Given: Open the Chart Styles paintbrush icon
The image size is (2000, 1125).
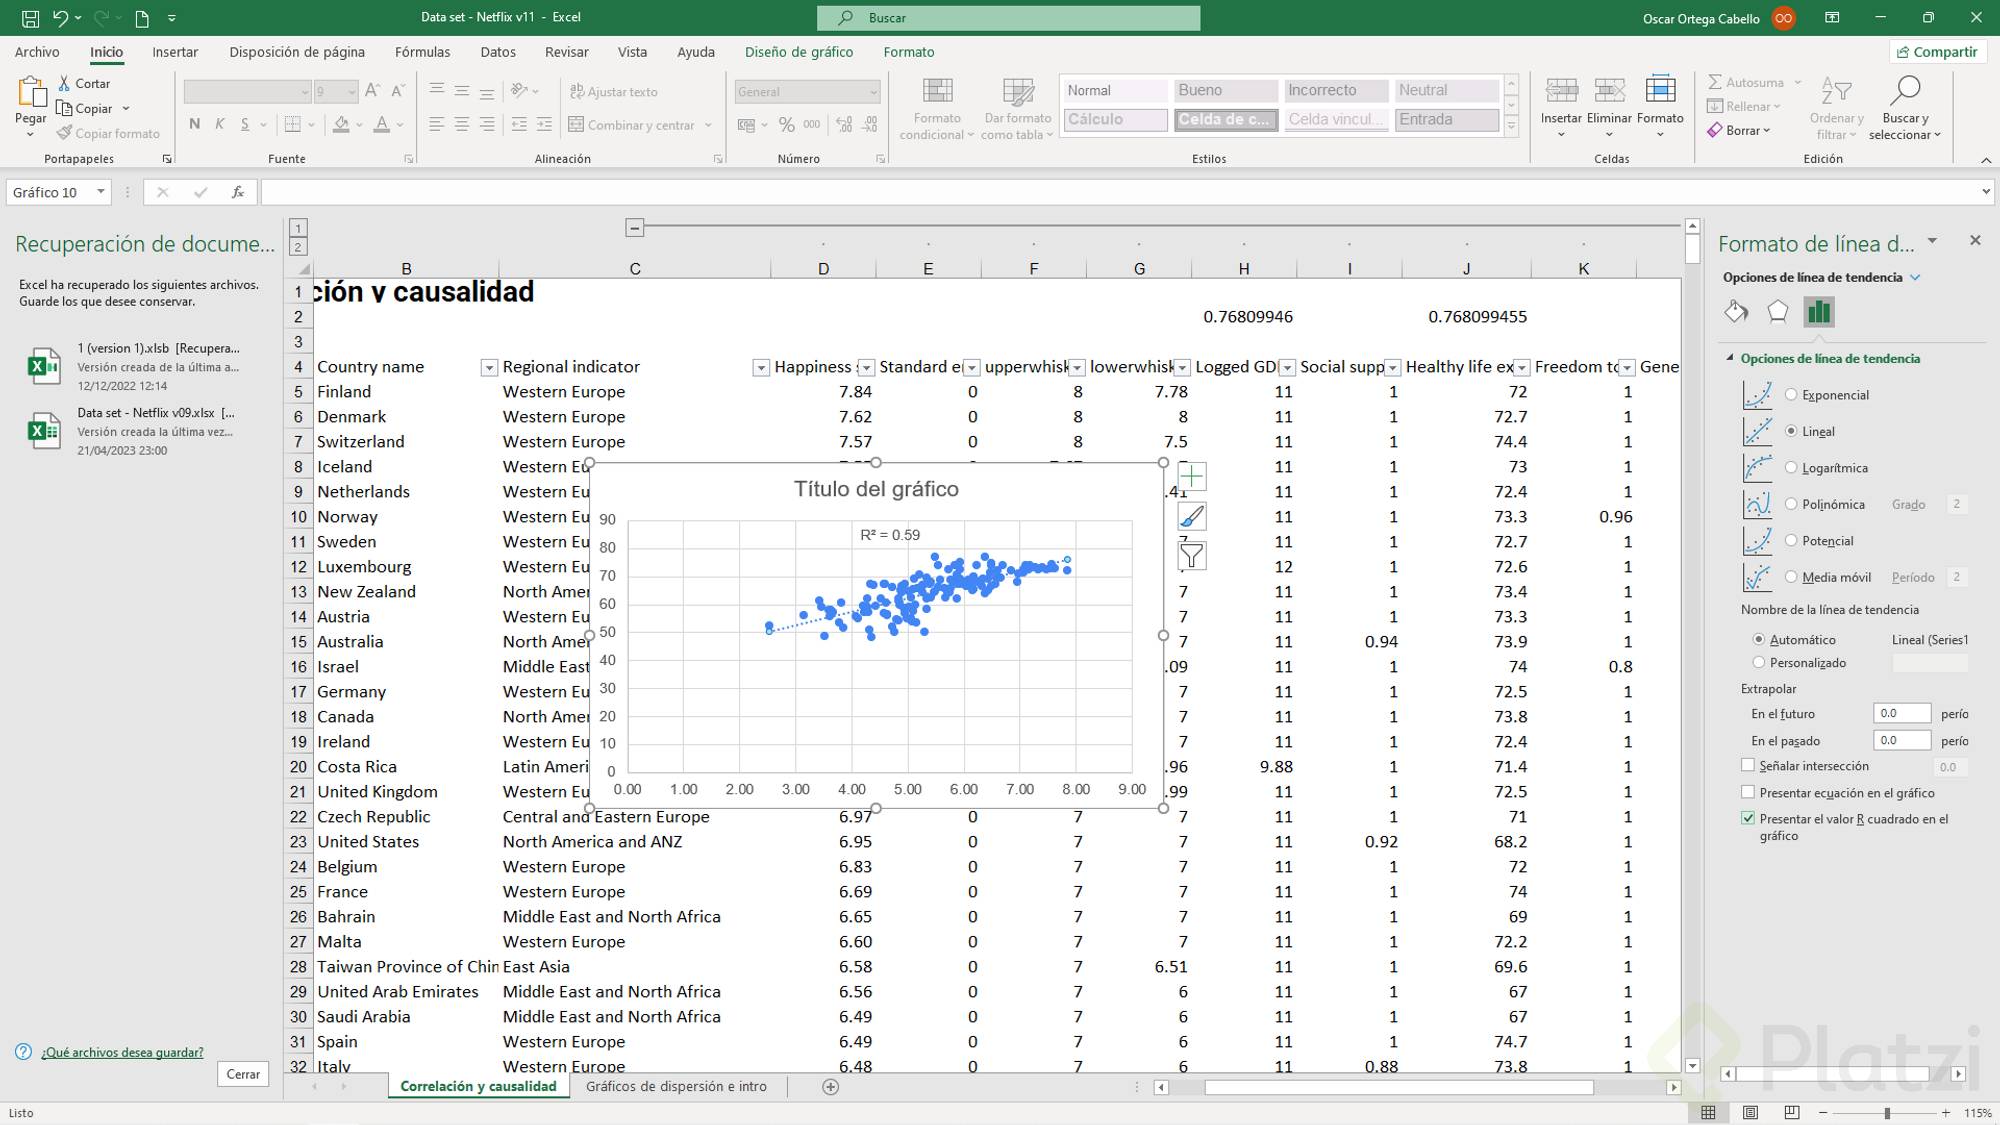Looking at the screenshot, I should [x=1191, y=516].
